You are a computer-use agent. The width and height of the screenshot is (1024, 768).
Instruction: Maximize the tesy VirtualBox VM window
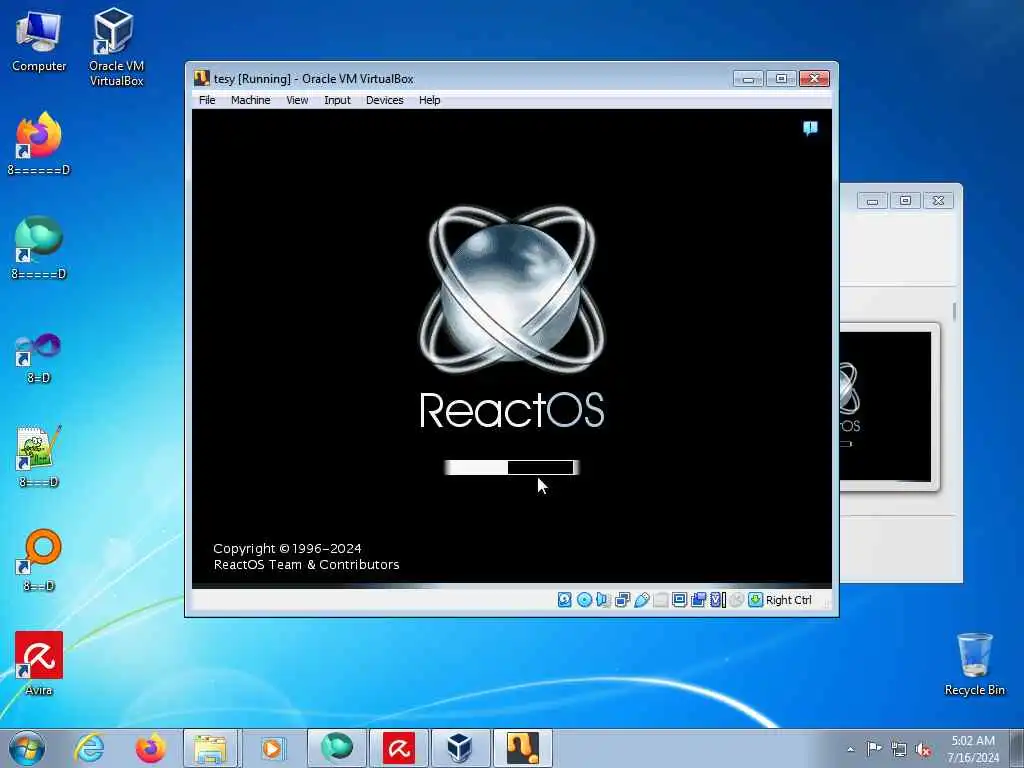click(781, 79)
